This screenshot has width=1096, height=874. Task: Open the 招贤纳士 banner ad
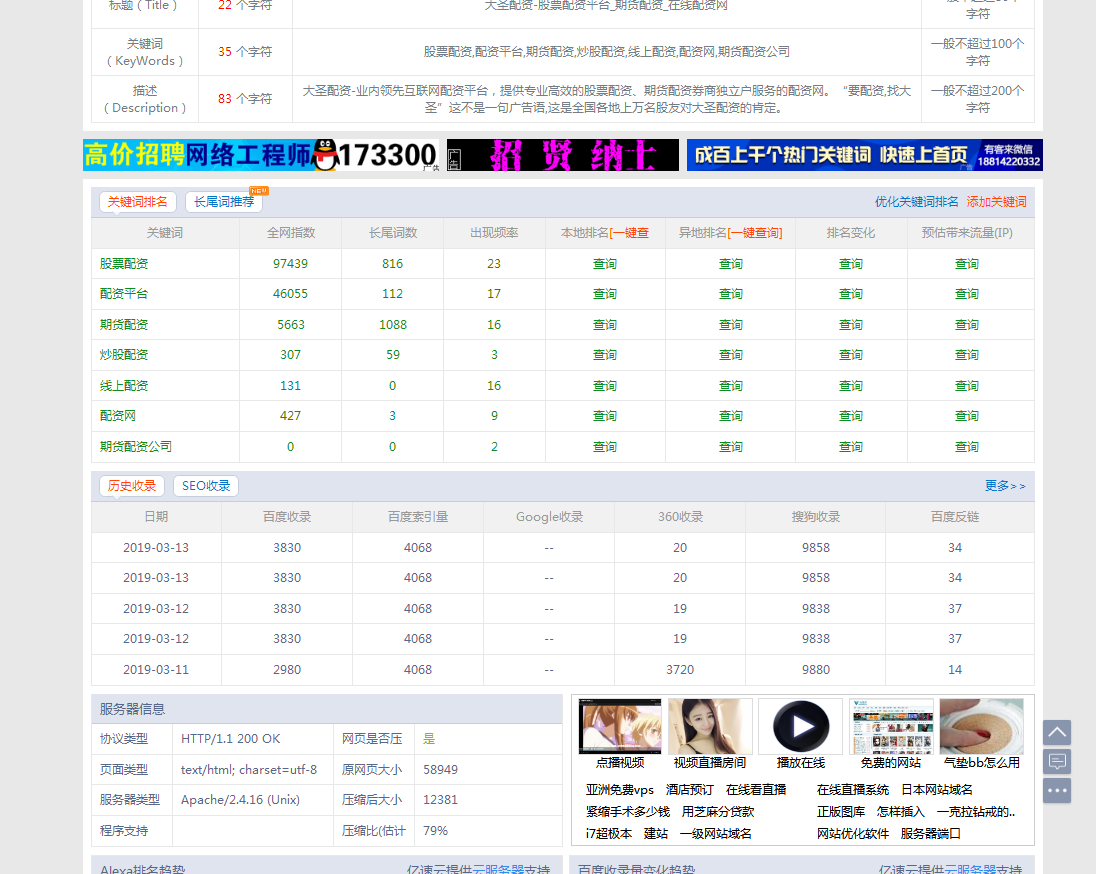pos(563,155)
